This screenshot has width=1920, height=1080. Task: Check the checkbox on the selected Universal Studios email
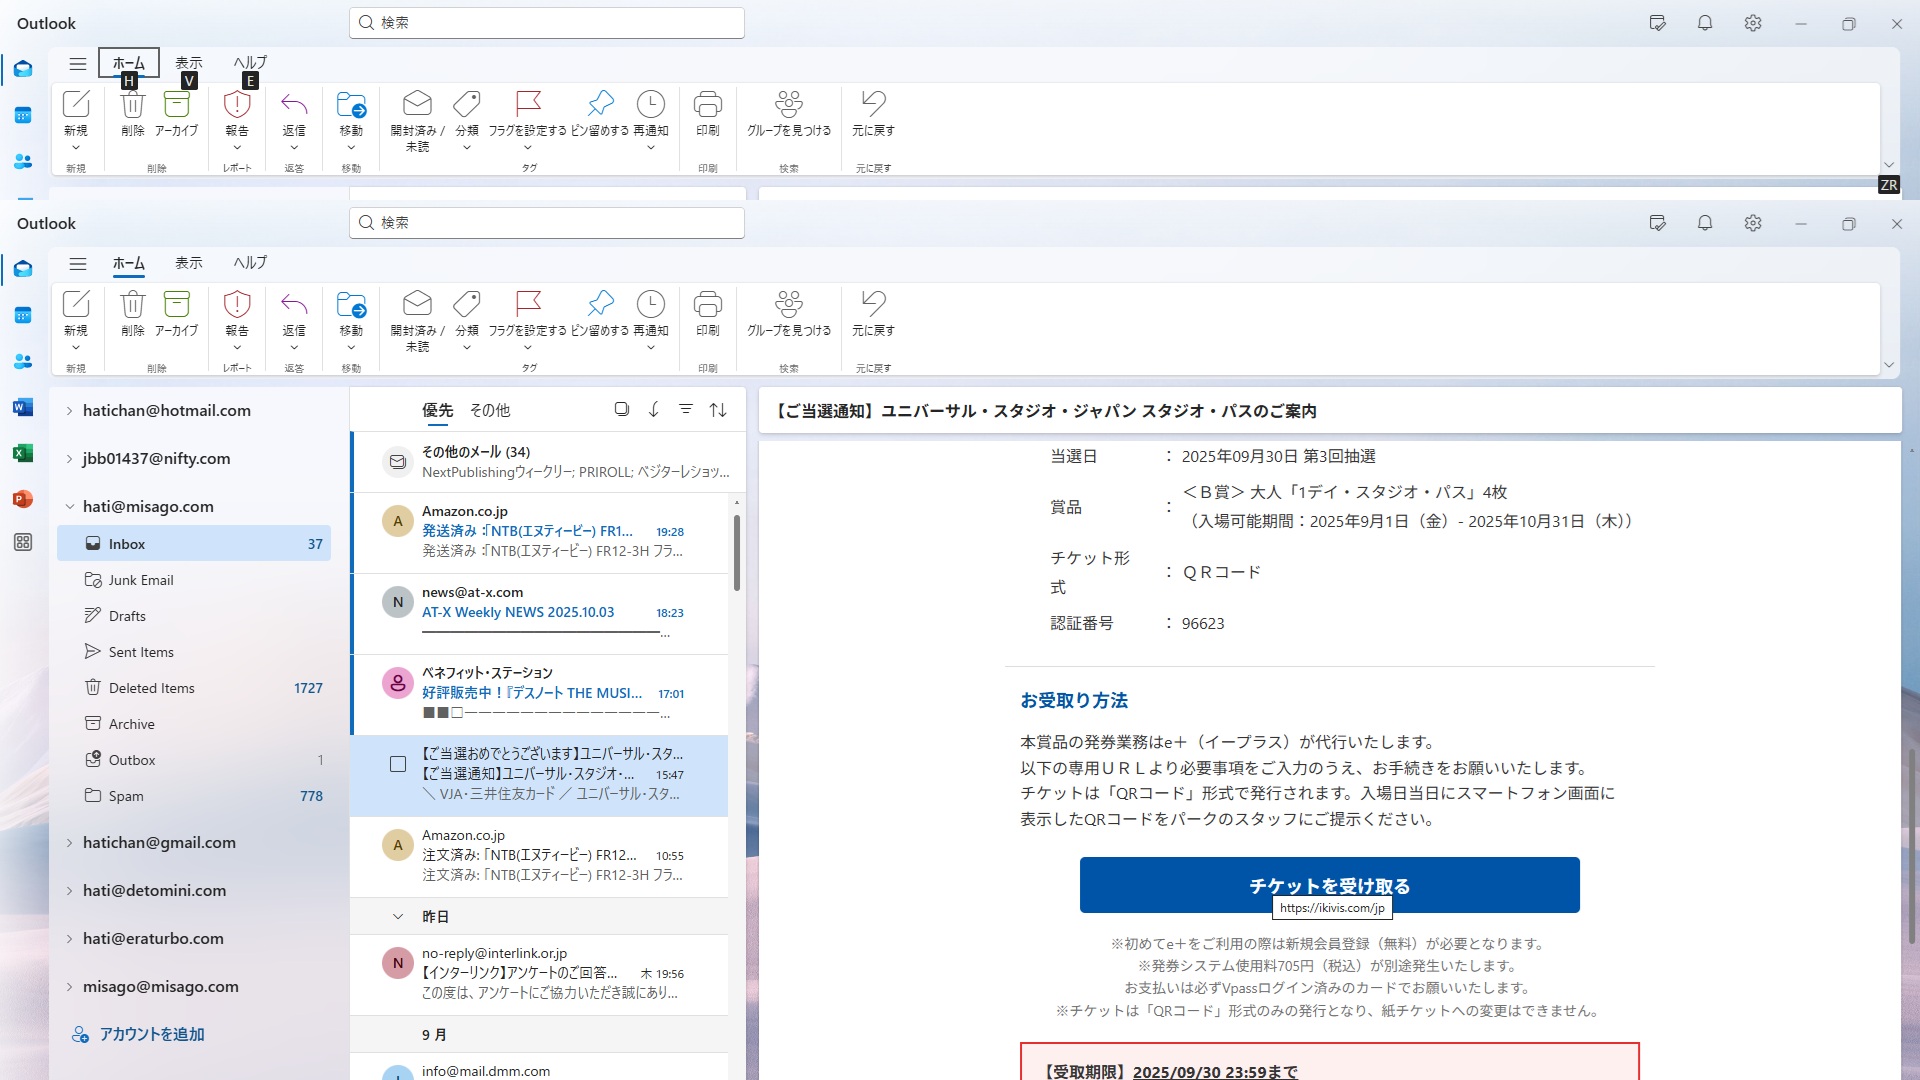(398, 764)
